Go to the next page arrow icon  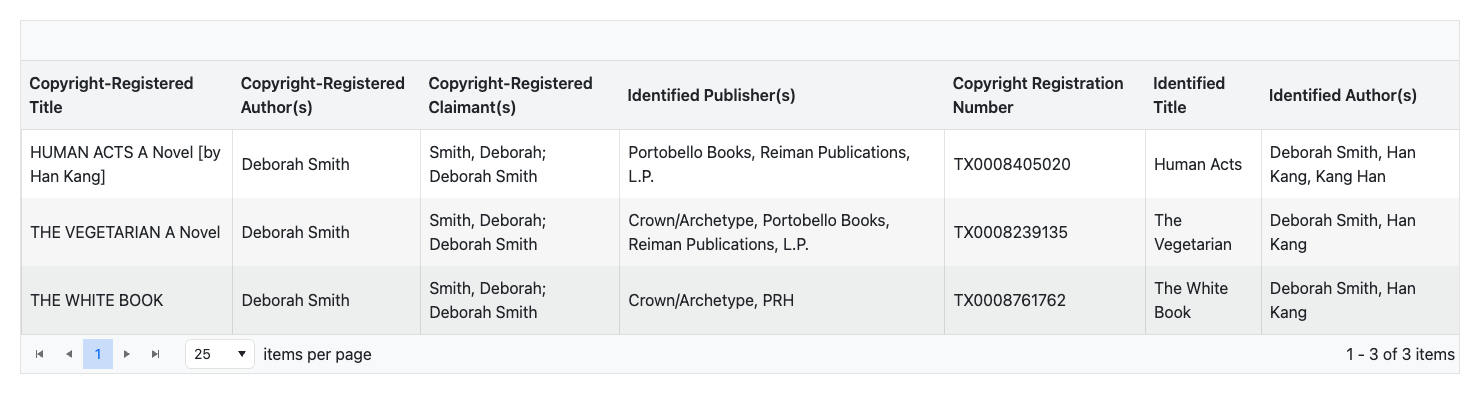(x=127, y=354)
